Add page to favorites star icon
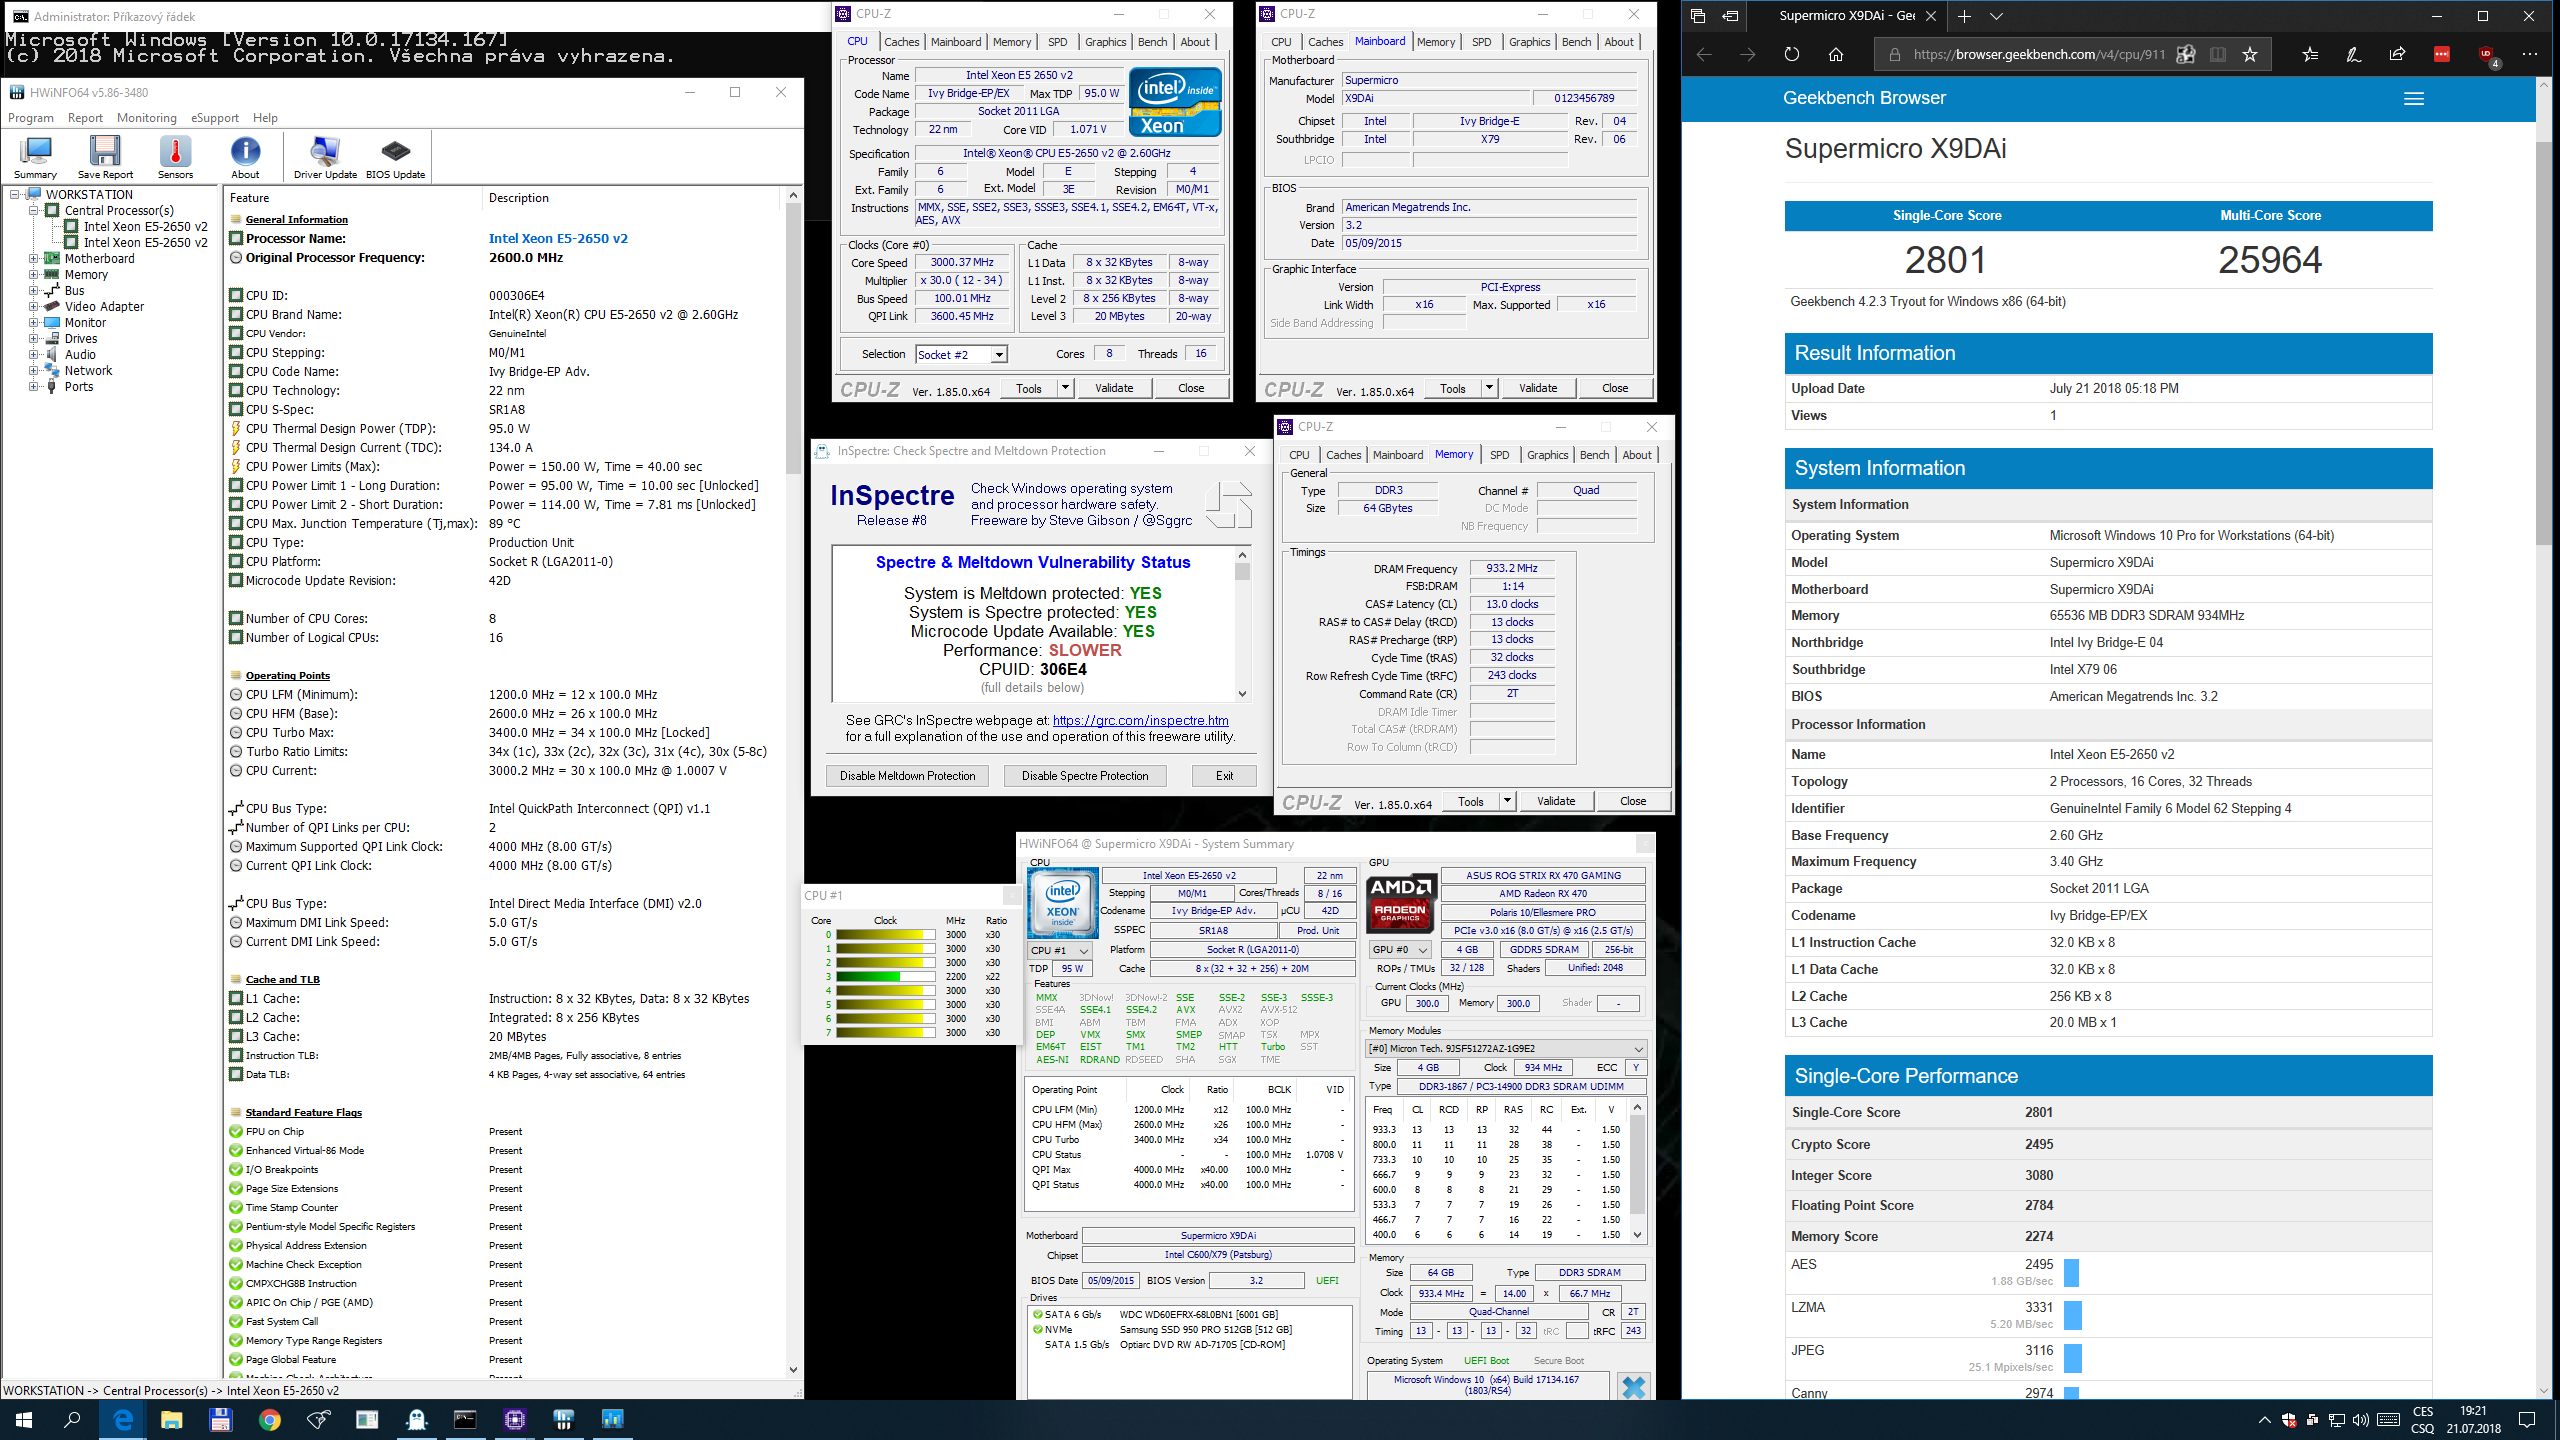 click(x=2250, y=54)
